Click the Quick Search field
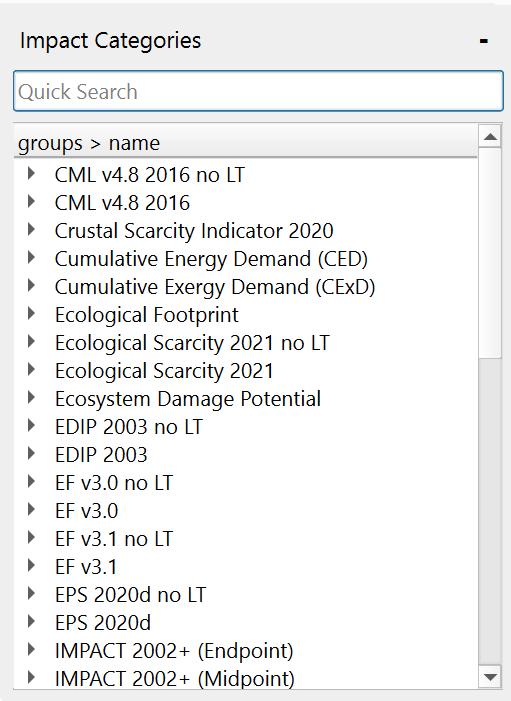The image size is (511, 701). 258,91
